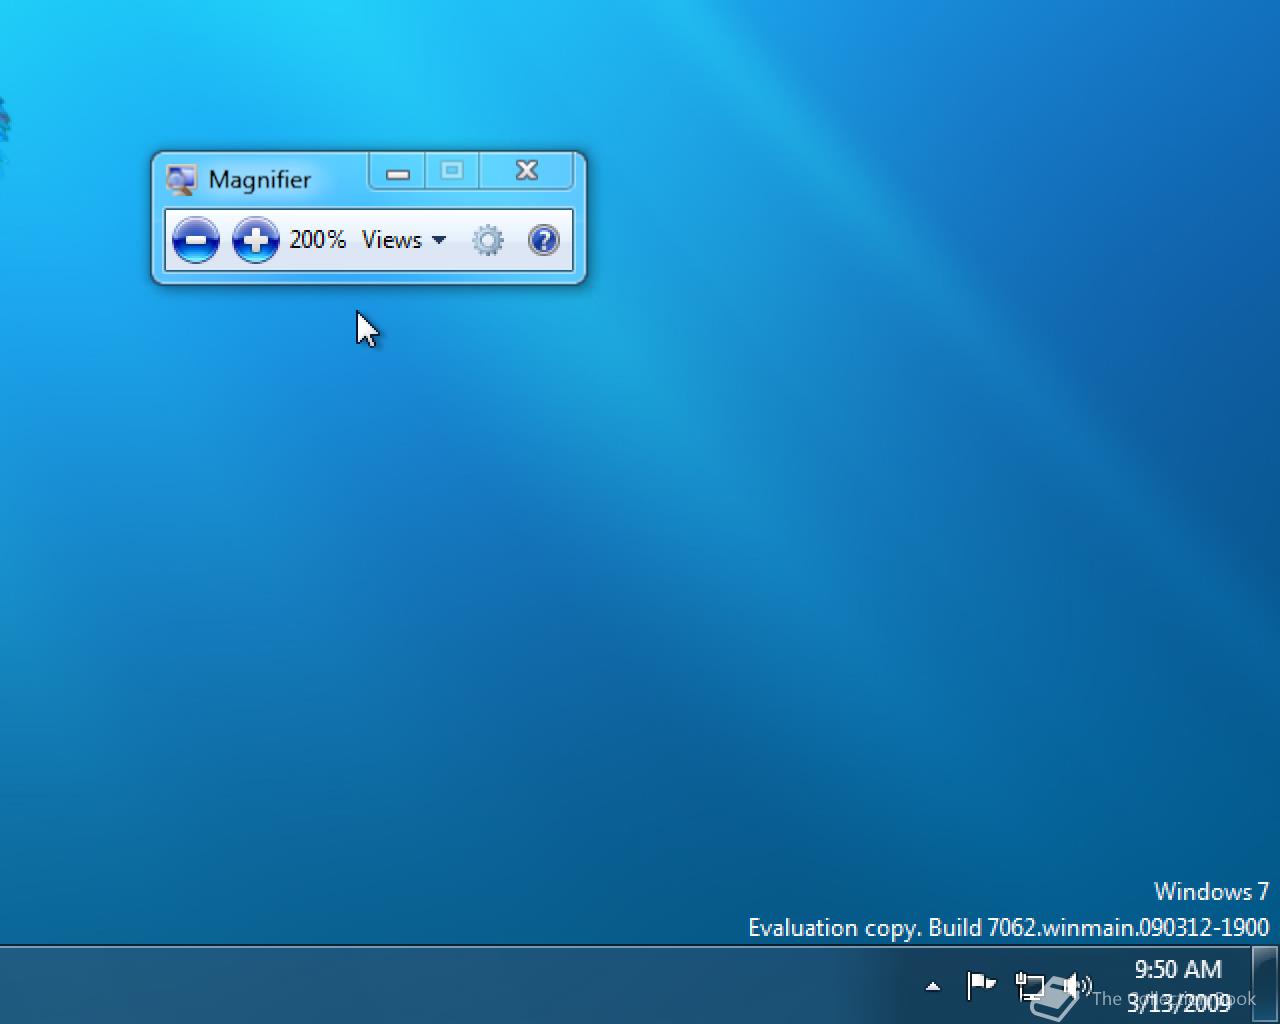
Task: Open Magnifier options gear icon
Action: pos(488,240)
